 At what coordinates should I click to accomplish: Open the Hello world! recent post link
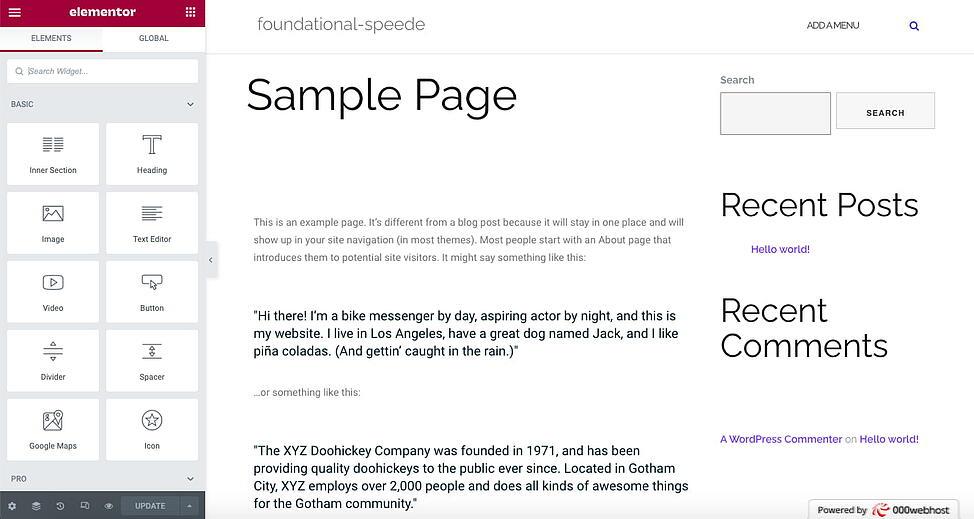point(780,249)
